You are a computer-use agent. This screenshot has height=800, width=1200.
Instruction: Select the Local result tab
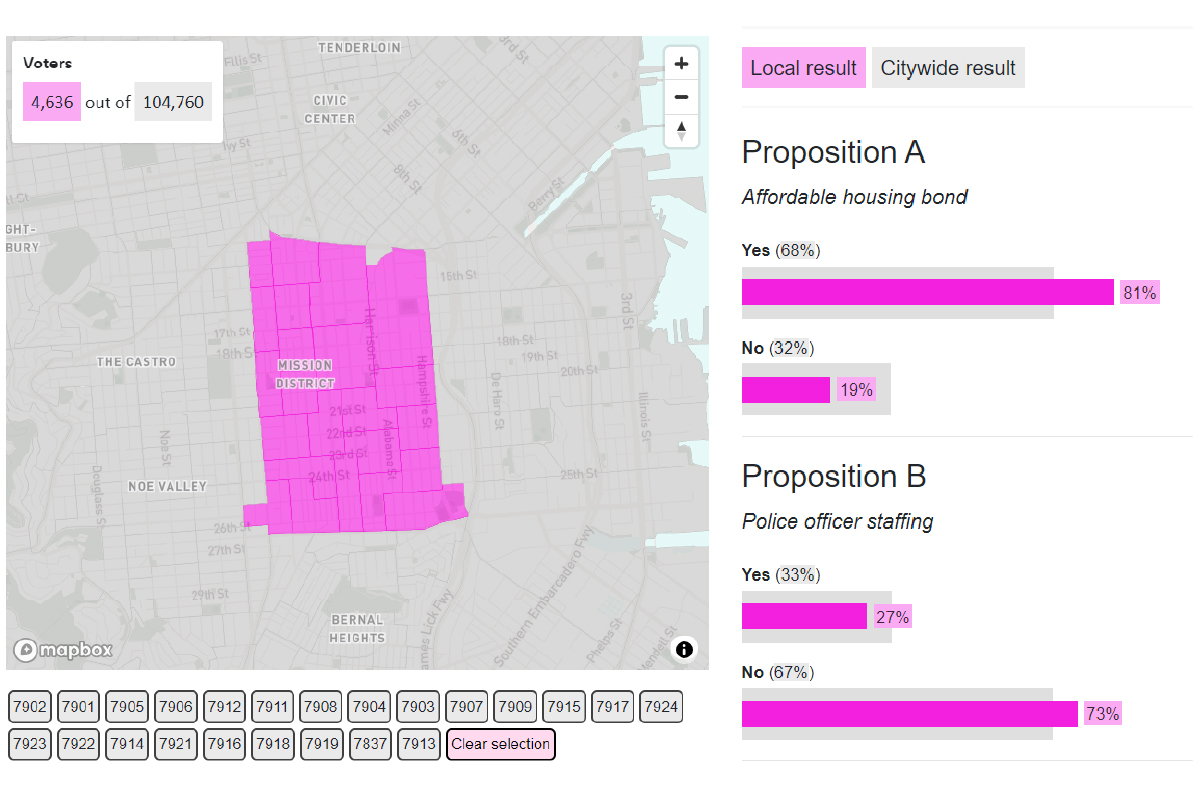click(804, 67)
